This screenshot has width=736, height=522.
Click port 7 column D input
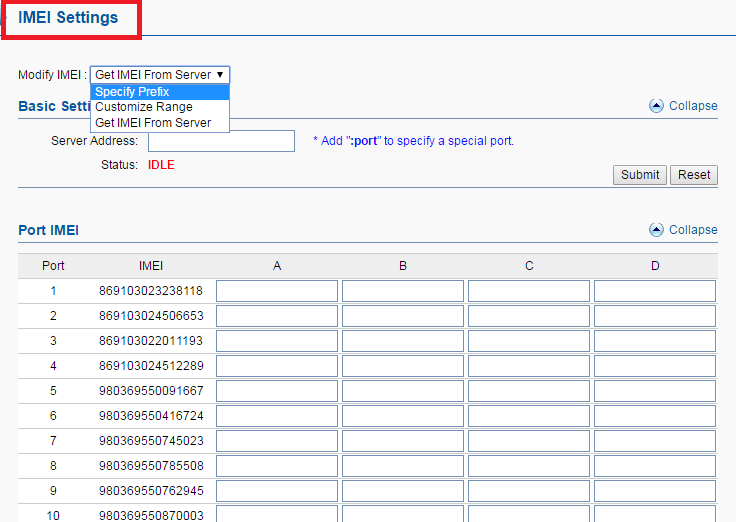pyautogui.click(x=655, y=441)
